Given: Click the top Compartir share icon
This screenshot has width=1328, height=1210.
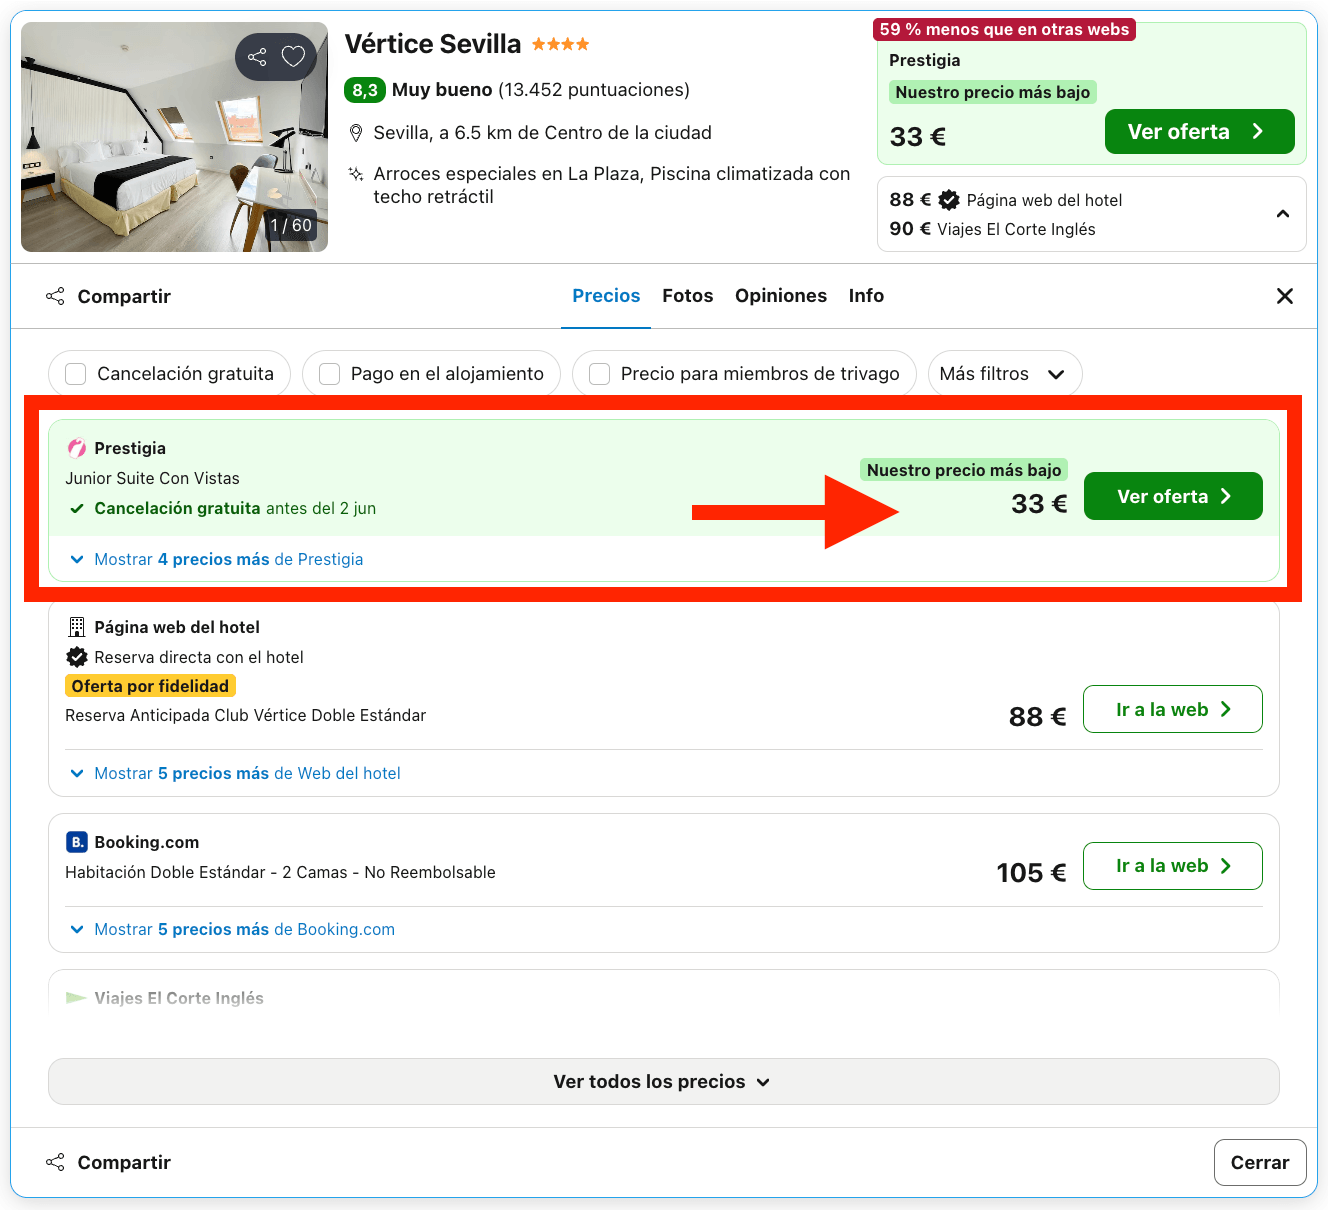Looking at the screenshot, I should (55, 296).
